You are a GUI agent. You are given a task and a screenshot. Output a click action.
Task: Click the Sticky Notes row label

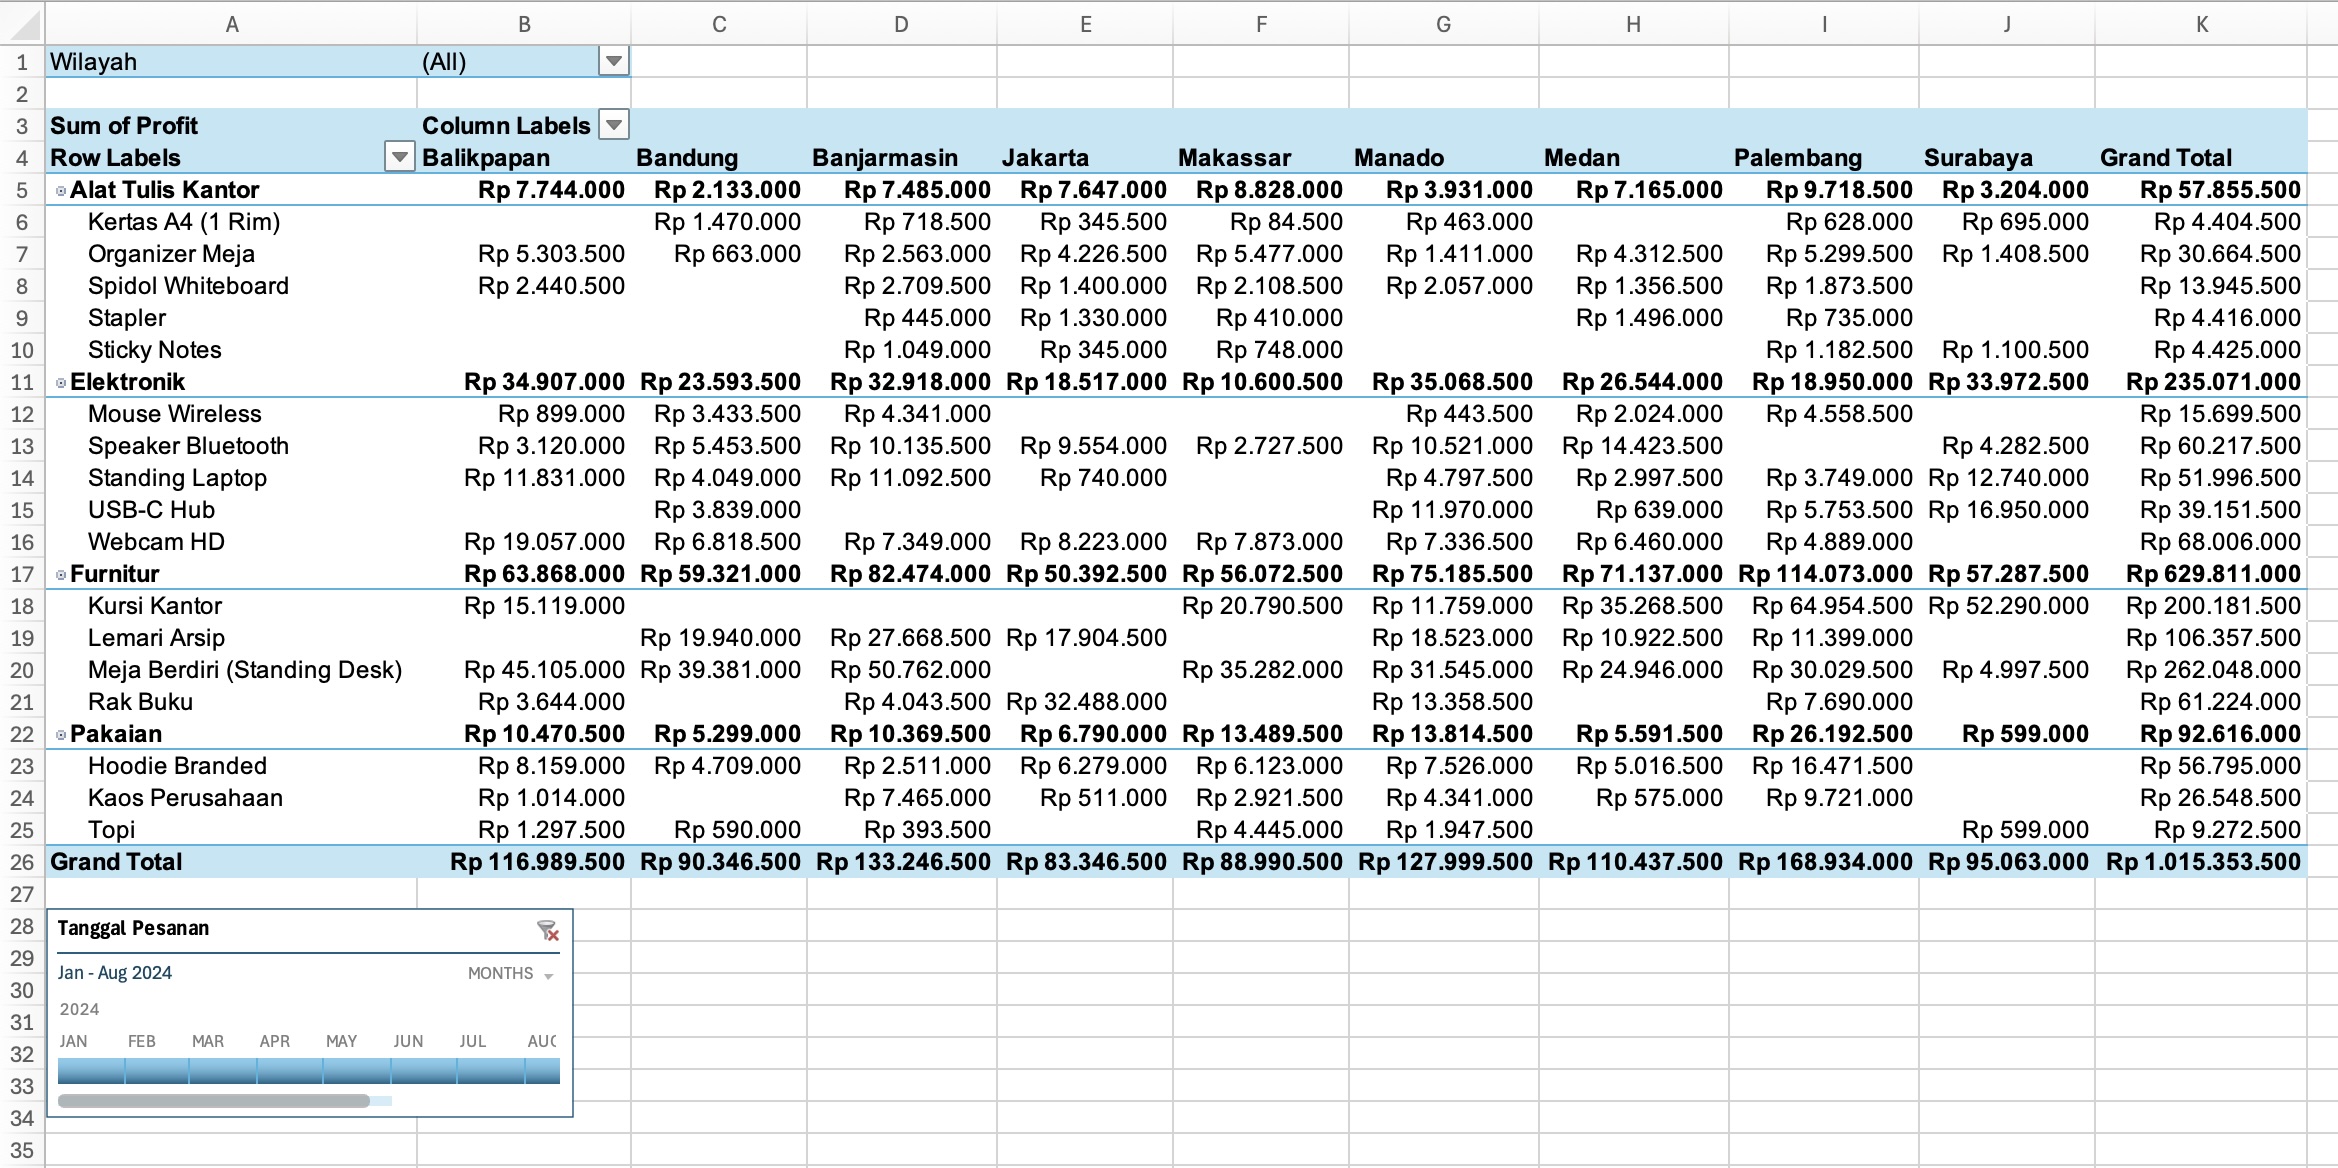click(155, 350)
